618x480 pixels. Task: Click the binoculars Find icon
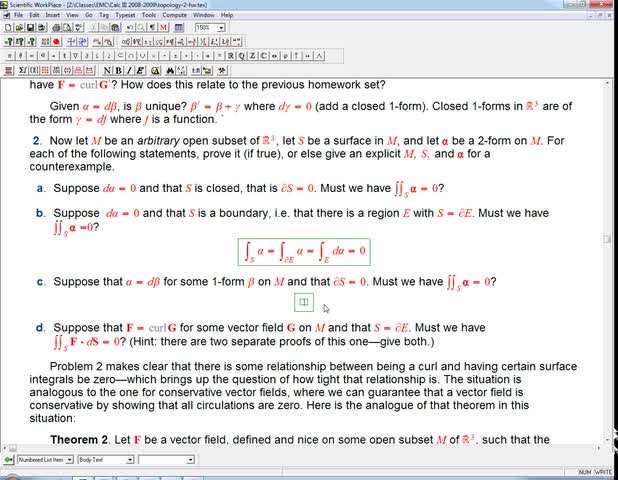(x=170, y=71)
